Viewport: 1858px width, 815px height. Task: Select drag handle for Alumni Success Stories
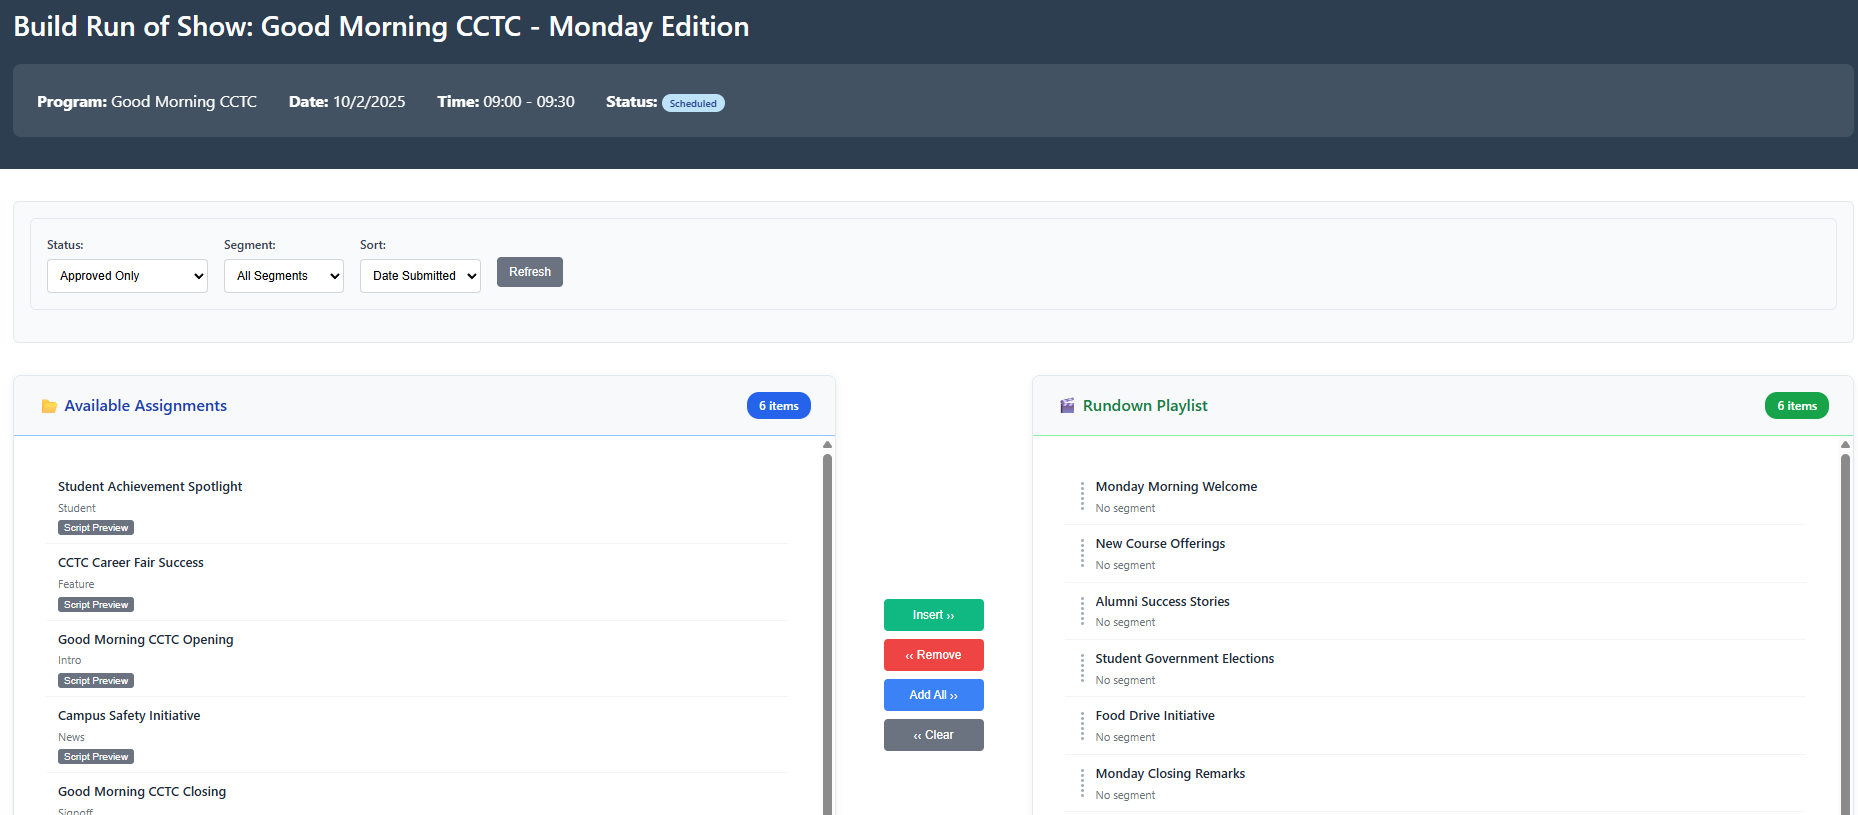tap(1082, 611)
